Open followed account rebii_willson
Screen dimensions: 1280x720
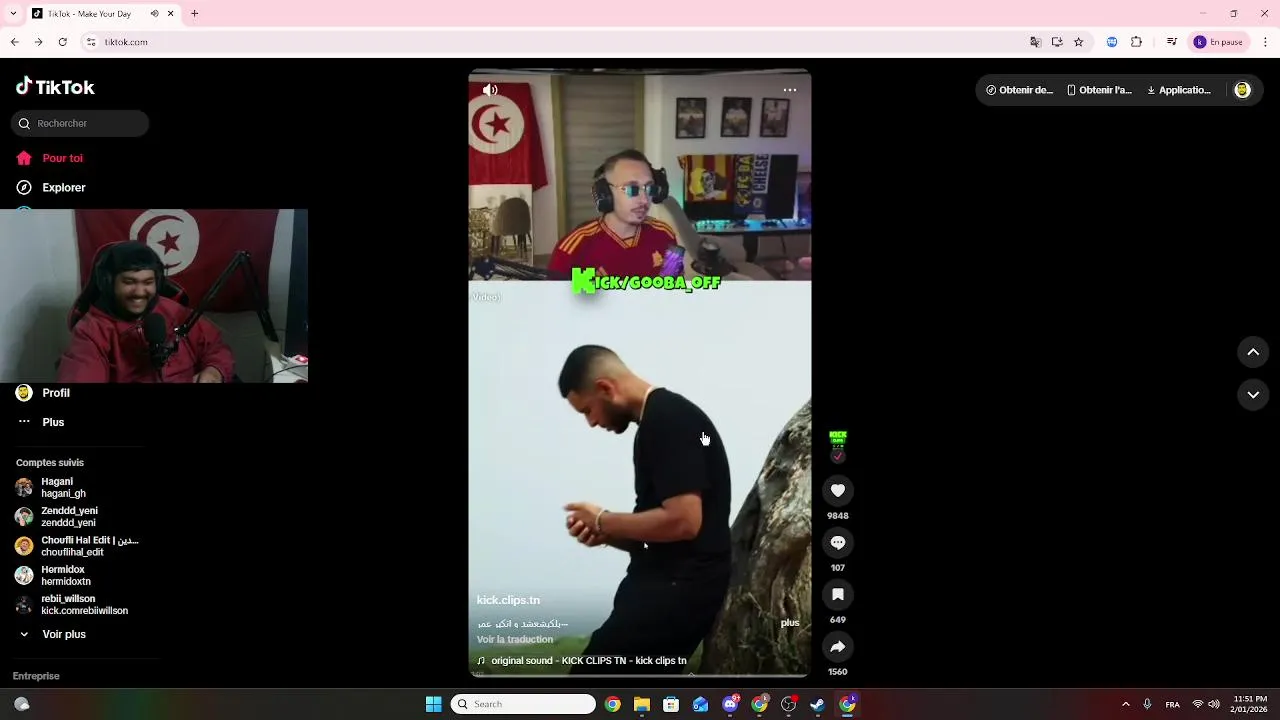click(x=72, y=604)
